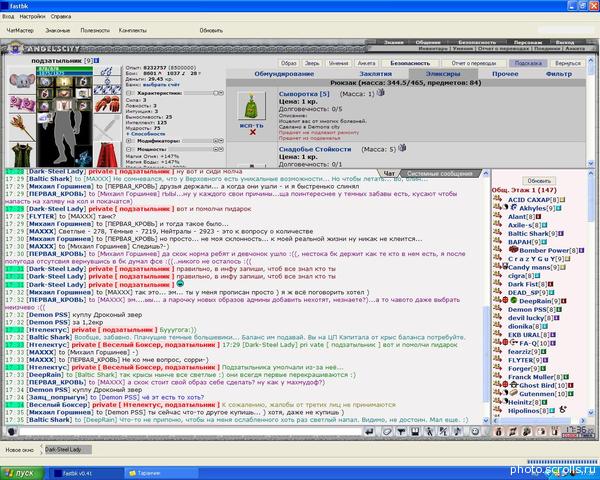Click the earrings slot icon

tap(108, 71)
